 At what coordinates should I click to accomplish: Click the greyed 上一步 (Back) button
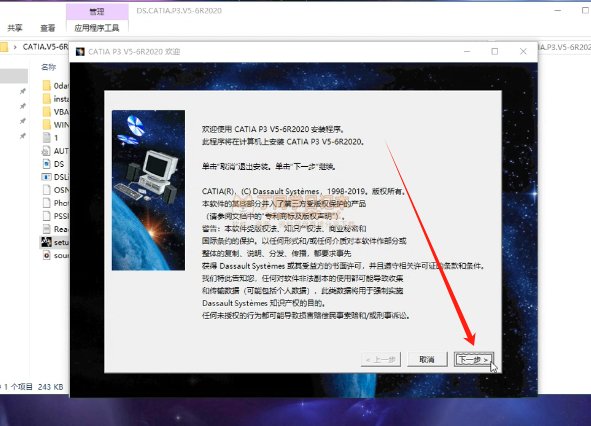[381, 359]
